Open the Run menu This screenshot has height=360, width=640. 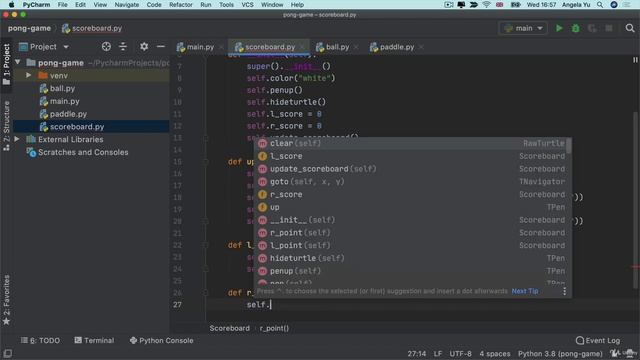pos(206,5)
